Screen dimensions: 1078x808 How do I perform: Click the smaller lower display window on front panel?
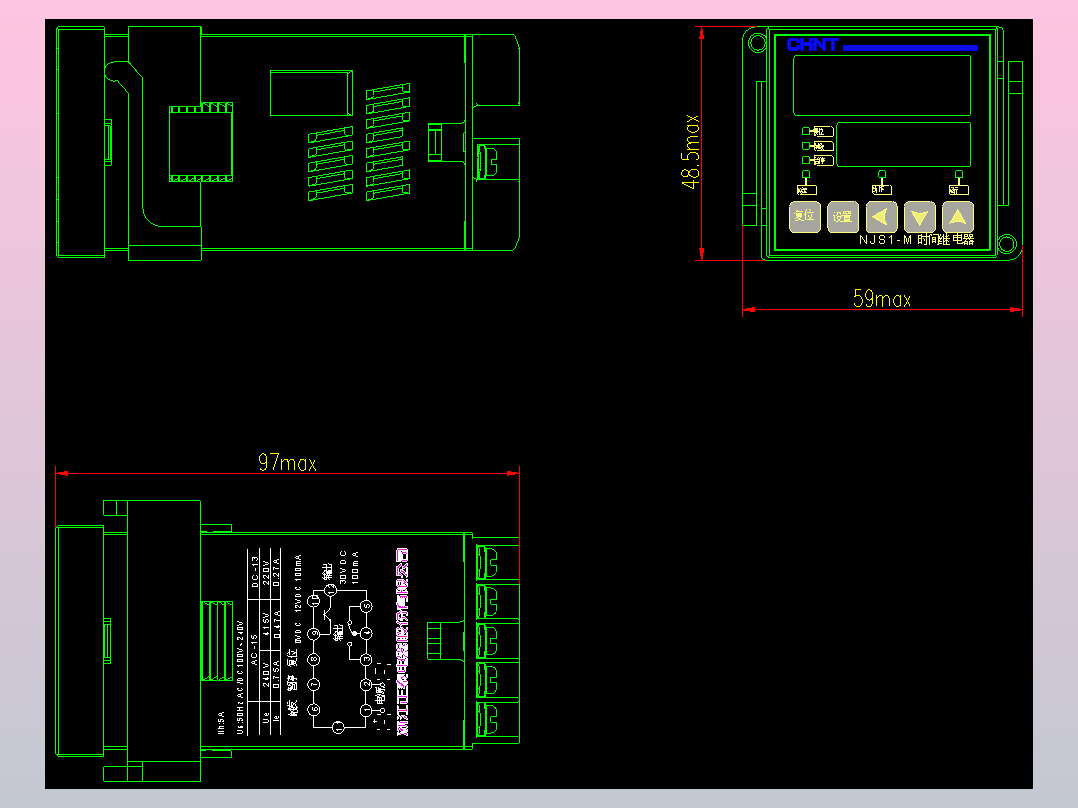pos(903,144)
